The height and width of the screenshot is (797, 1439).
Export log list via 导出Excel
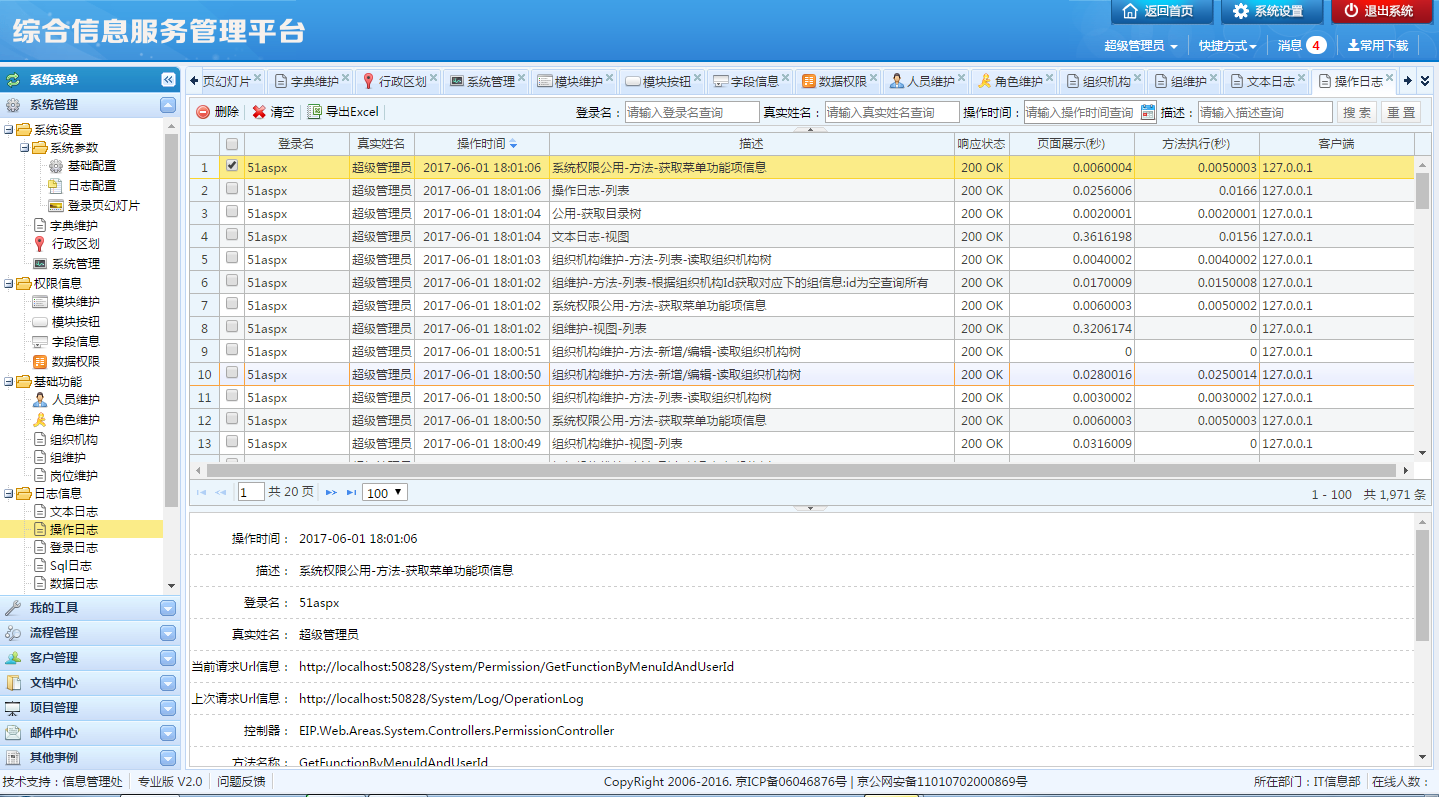coord(343,112)
